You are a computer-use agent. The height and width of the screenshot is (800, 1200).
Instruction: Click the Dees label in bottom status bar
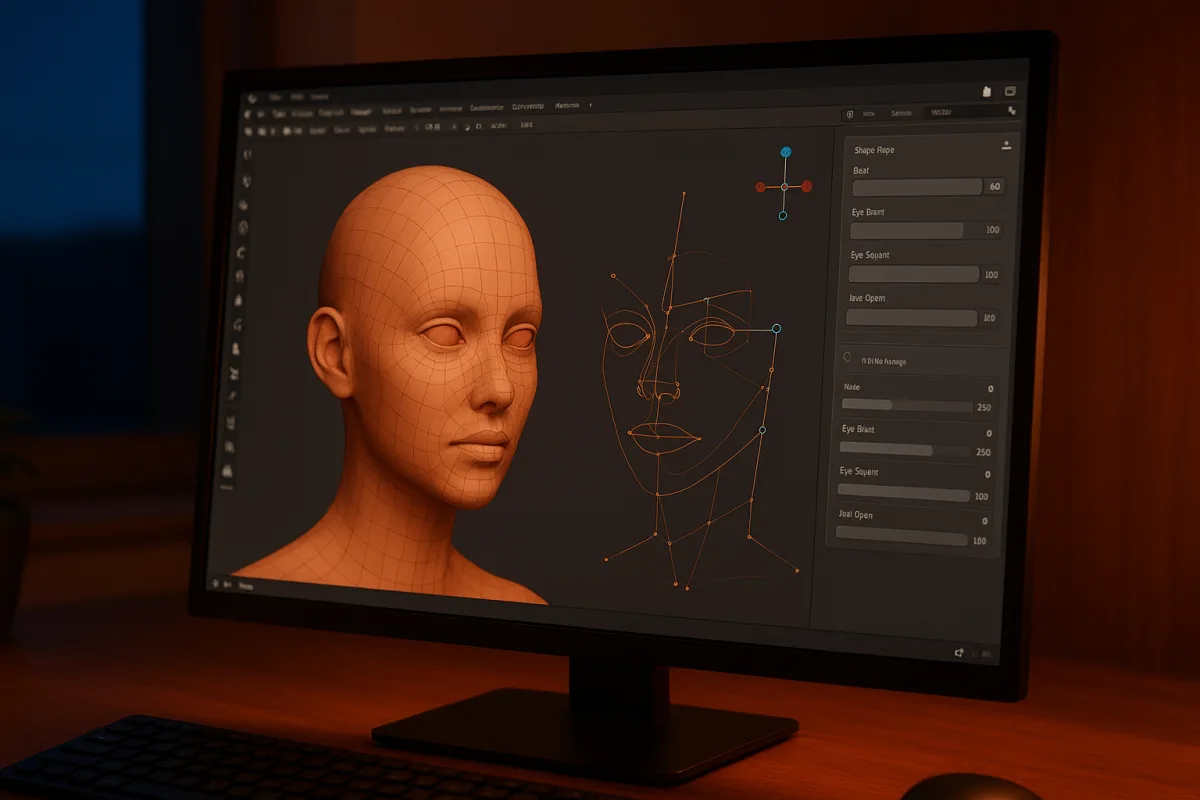(x=246, y=586)
